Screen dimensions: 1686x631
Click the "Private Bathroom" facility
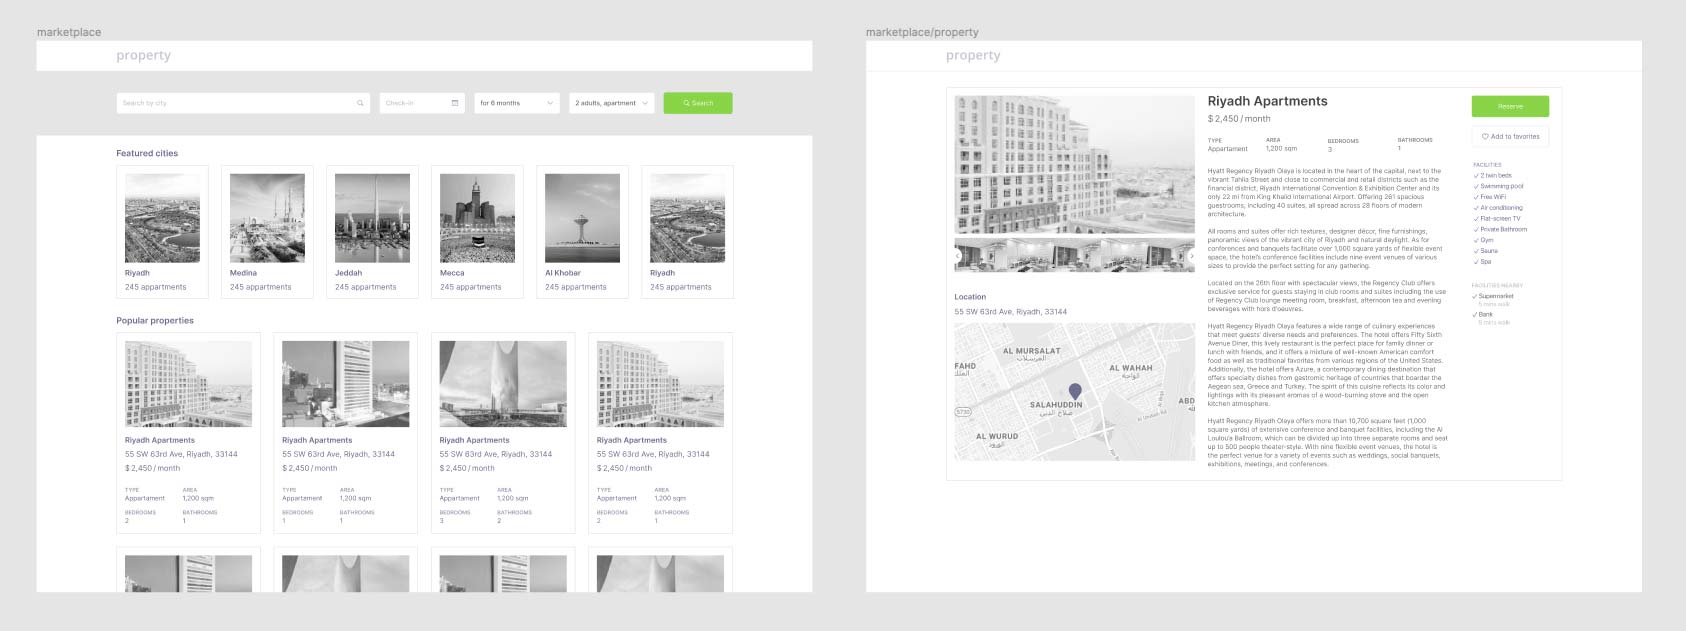(1500, 229)
